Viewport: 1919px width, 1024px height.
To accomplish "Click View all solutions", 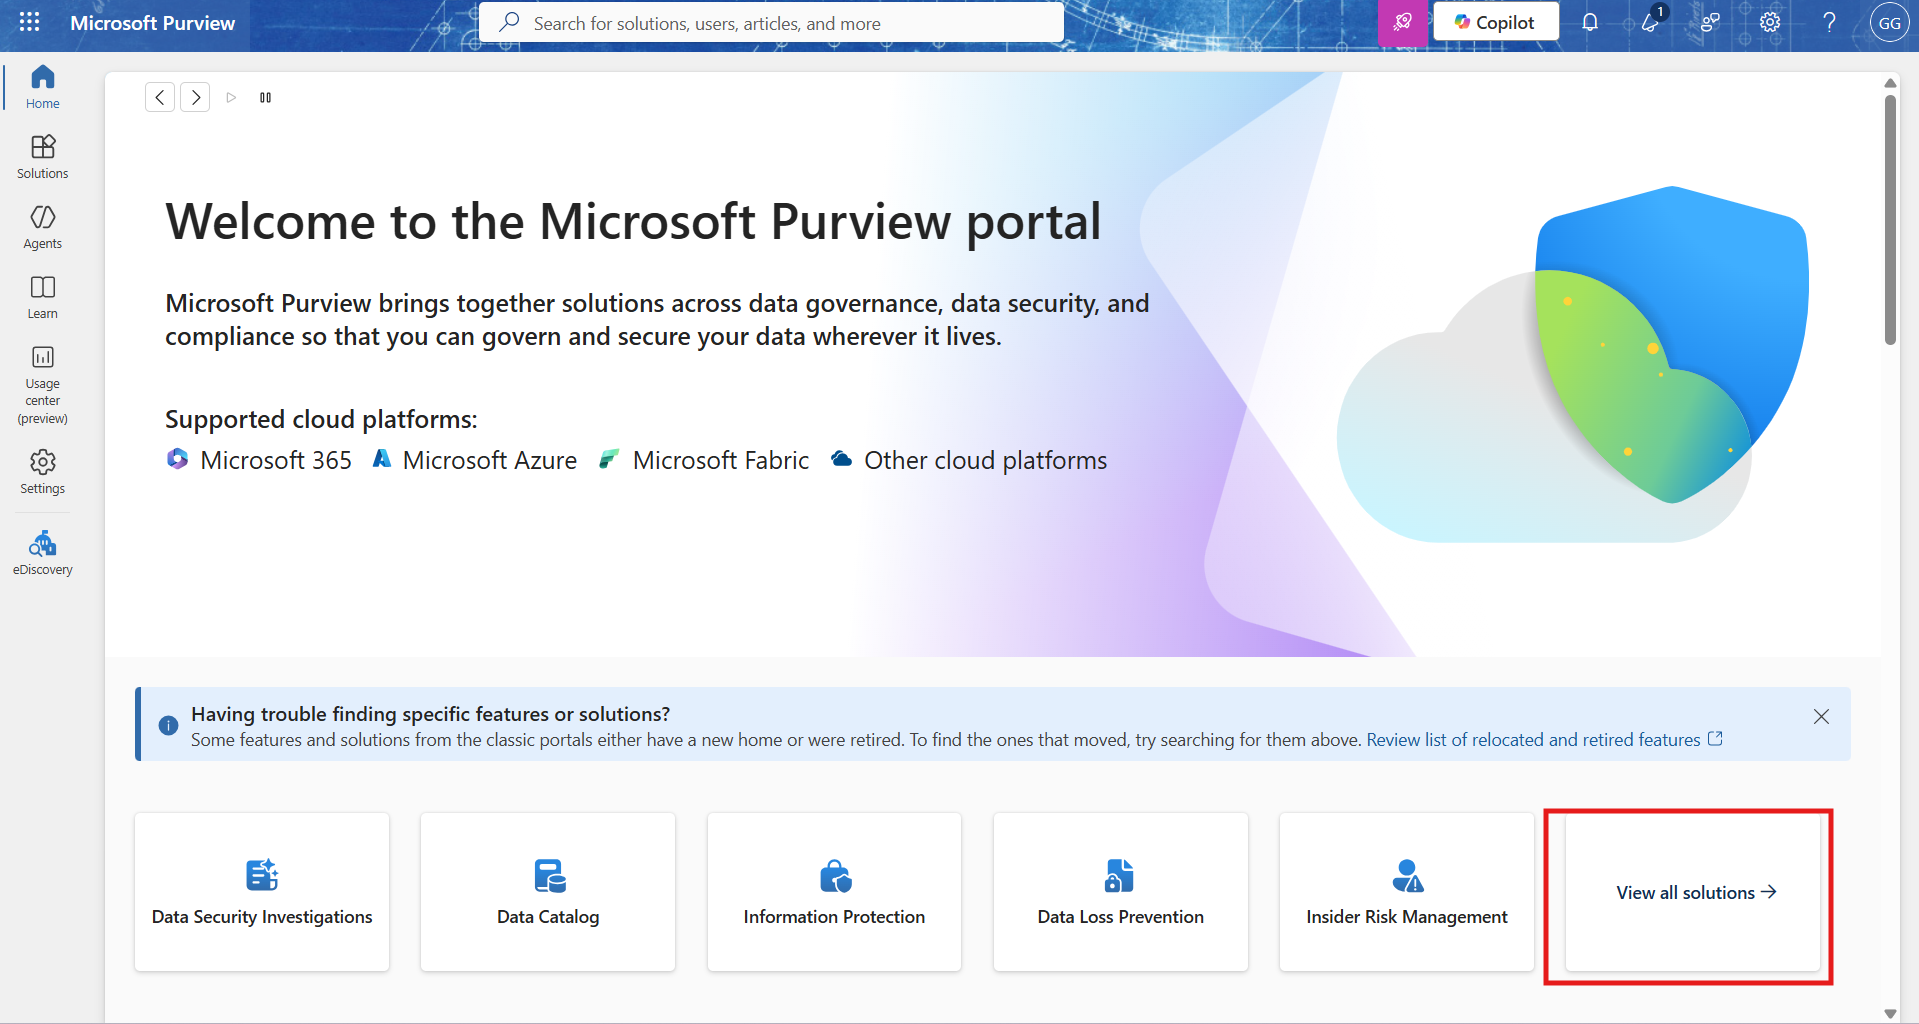I will point(1695,892).
